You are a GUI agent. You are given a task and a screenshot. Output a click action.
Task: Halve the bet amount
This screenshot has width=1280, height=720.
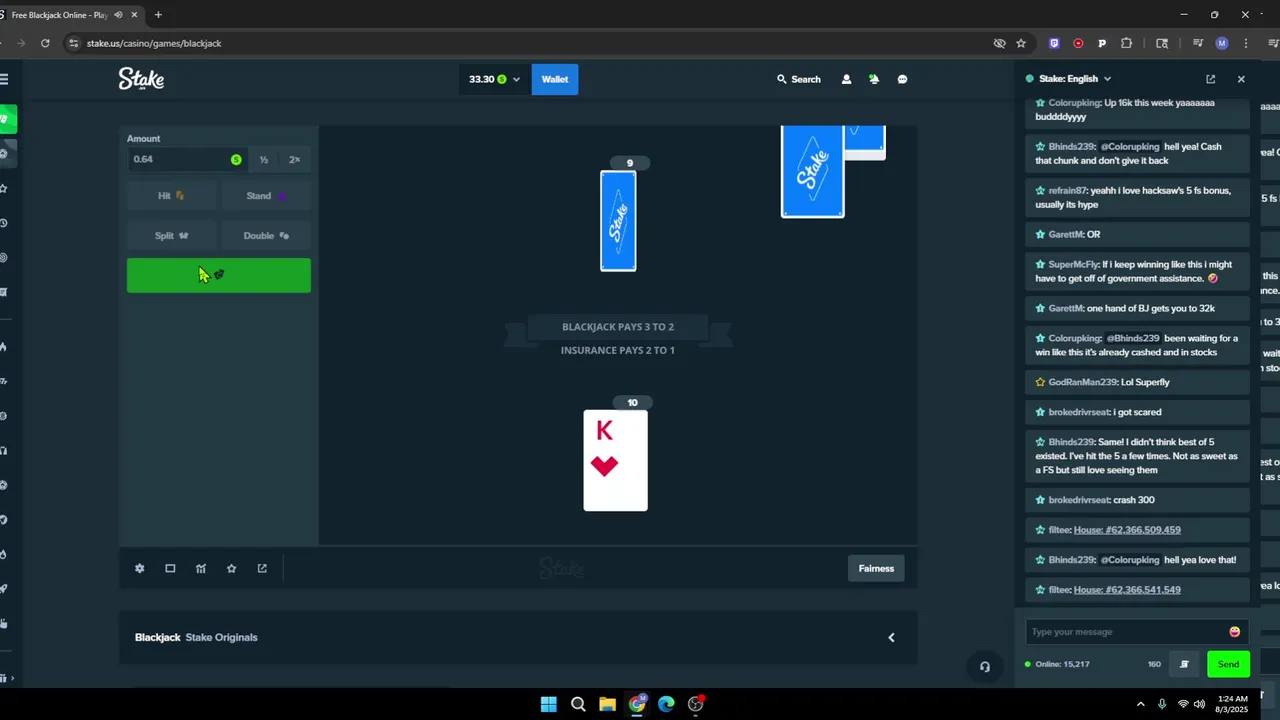(x=264, y=160)
